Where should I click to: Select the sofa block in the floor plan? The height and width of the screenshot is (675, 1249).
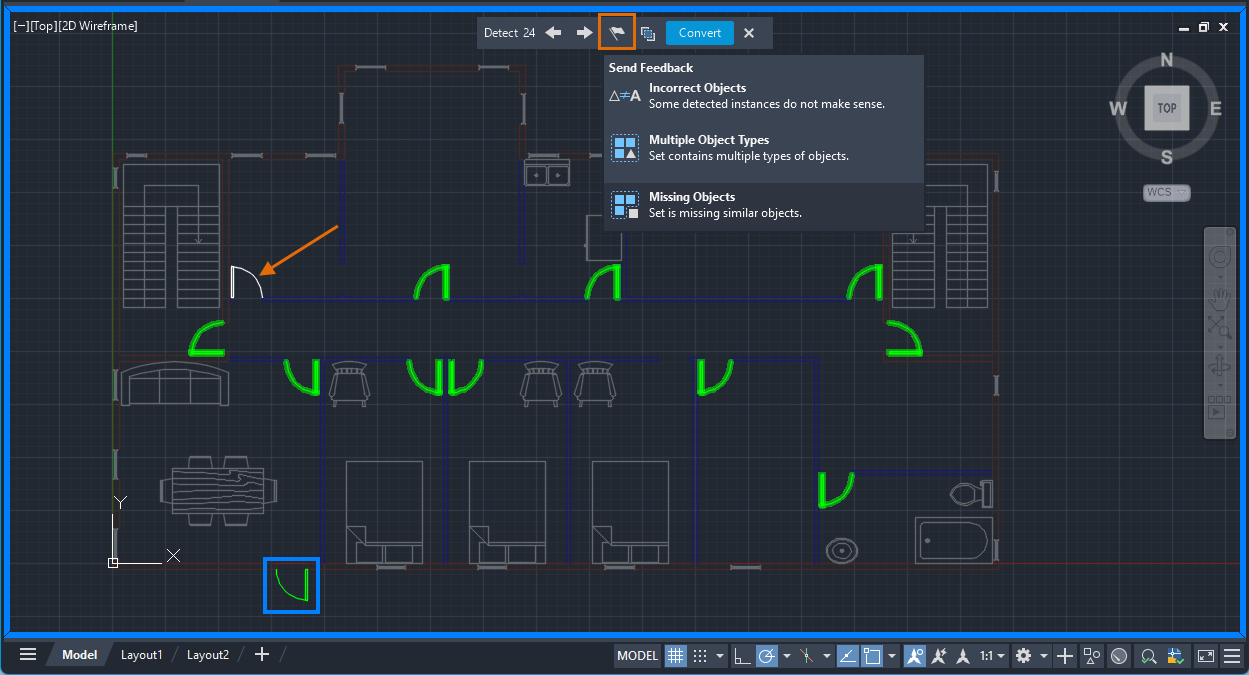(x=175, y=384)
